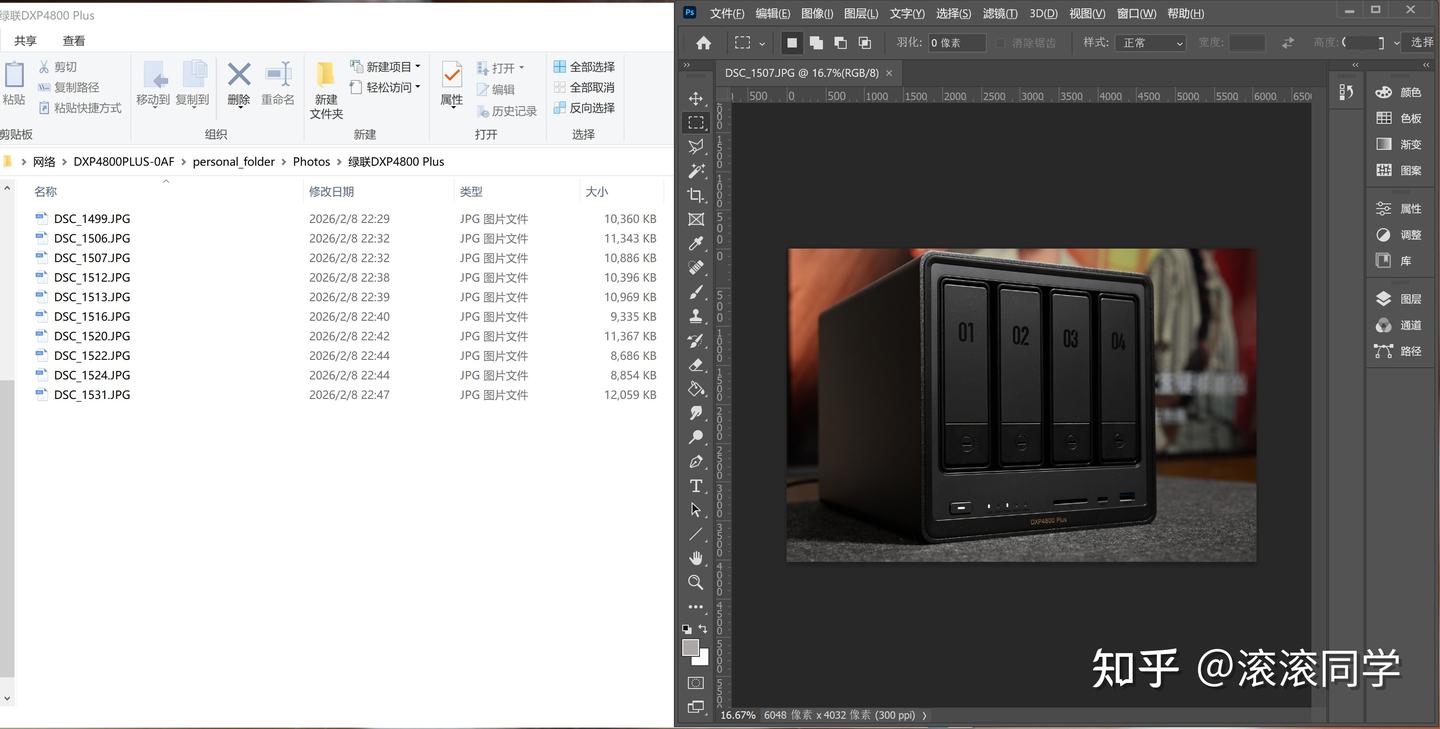Open the Style dropdown set to 正常

coord(1151,43)
